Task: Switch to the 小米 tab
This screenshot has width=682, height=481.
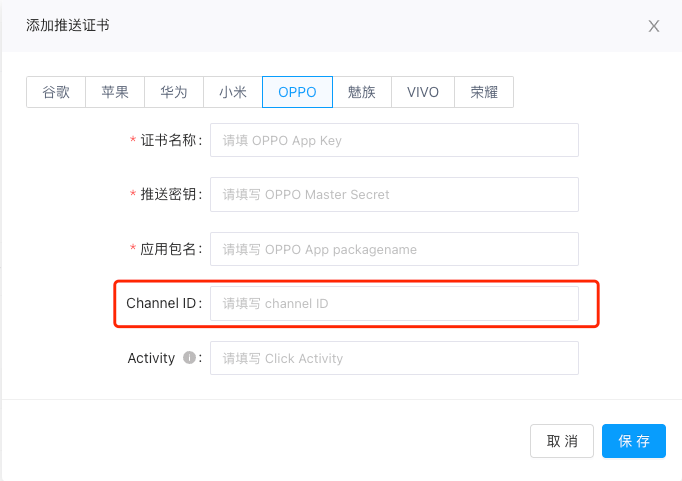Action: pos(233,92)
